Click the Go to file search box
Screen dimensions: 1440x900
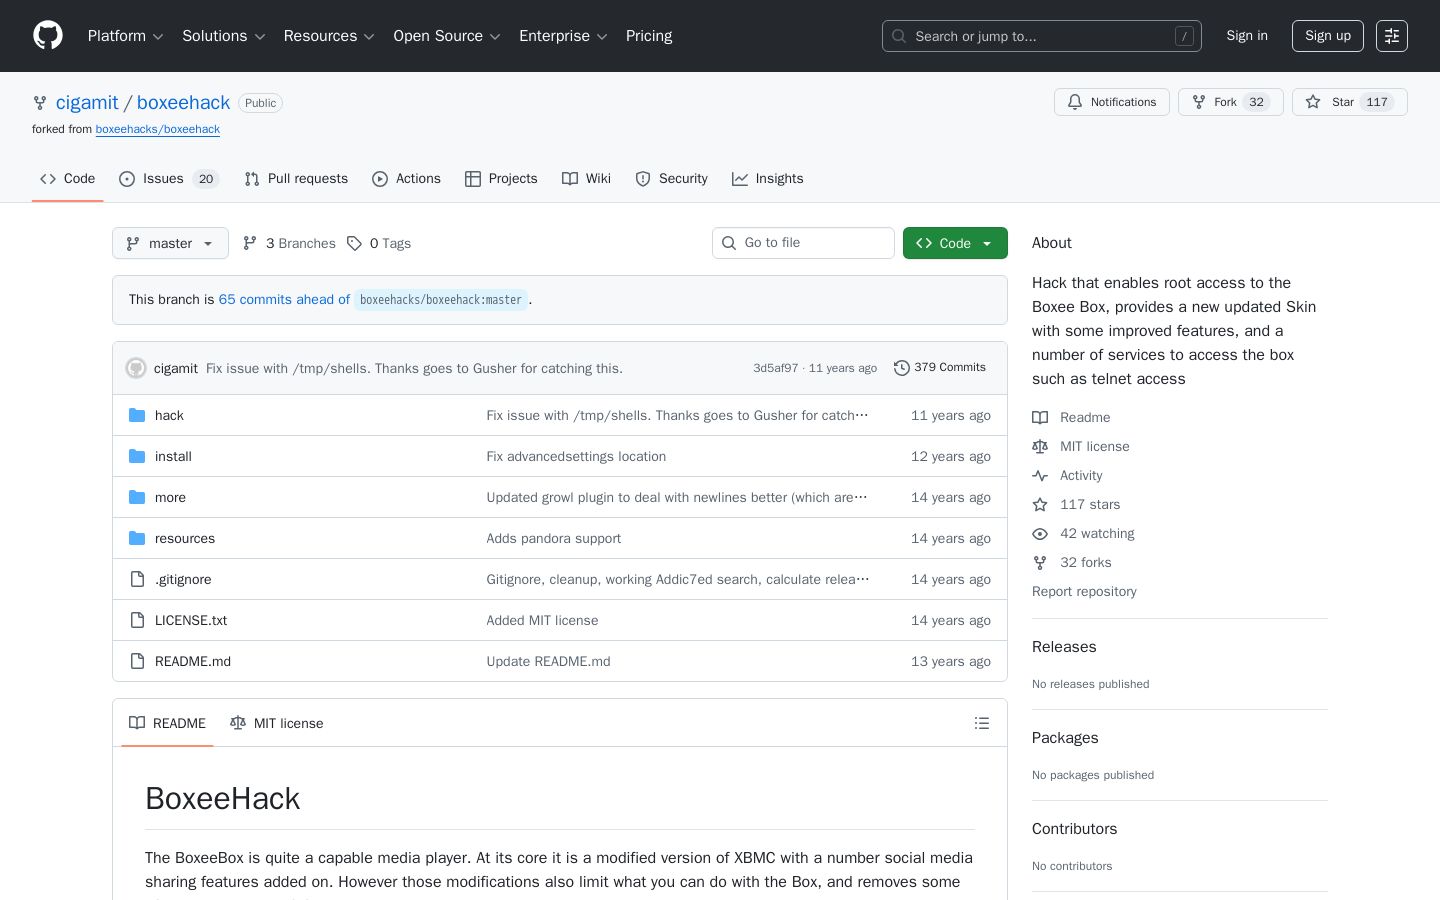(803, 243)
